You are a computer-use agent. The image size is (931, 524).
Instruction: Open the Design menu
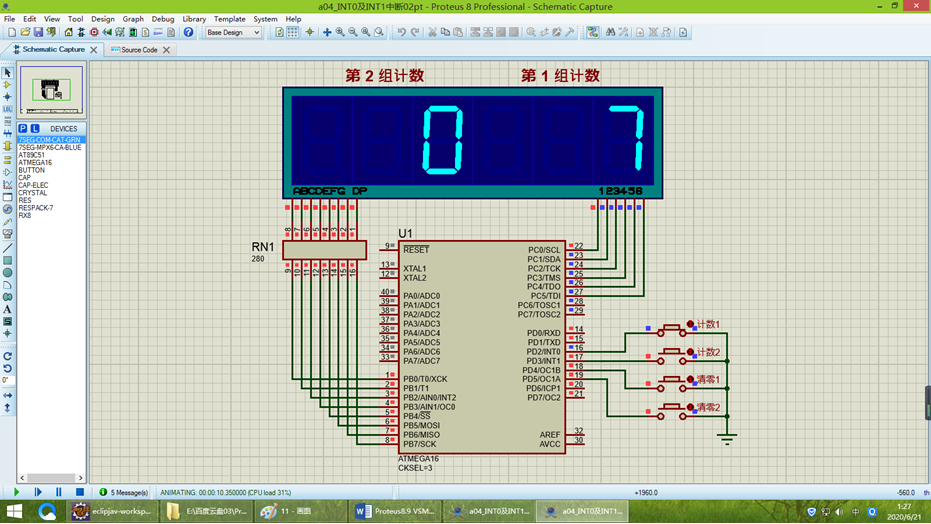point(103,19)
